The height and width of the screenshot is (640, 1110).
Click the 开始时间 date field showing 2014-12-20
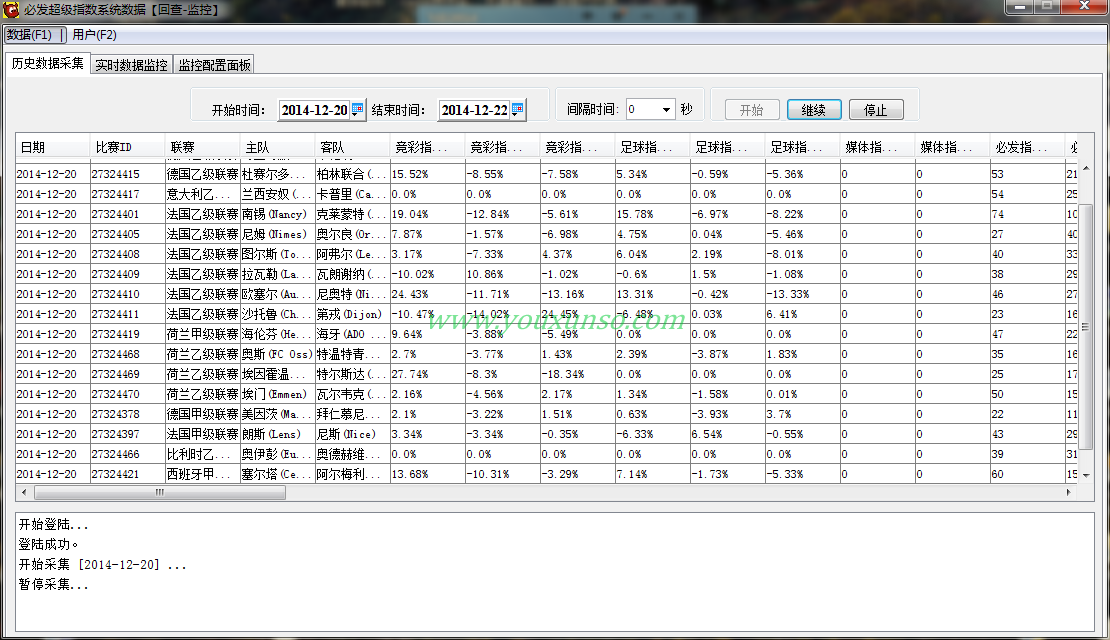tap(313, 110)
